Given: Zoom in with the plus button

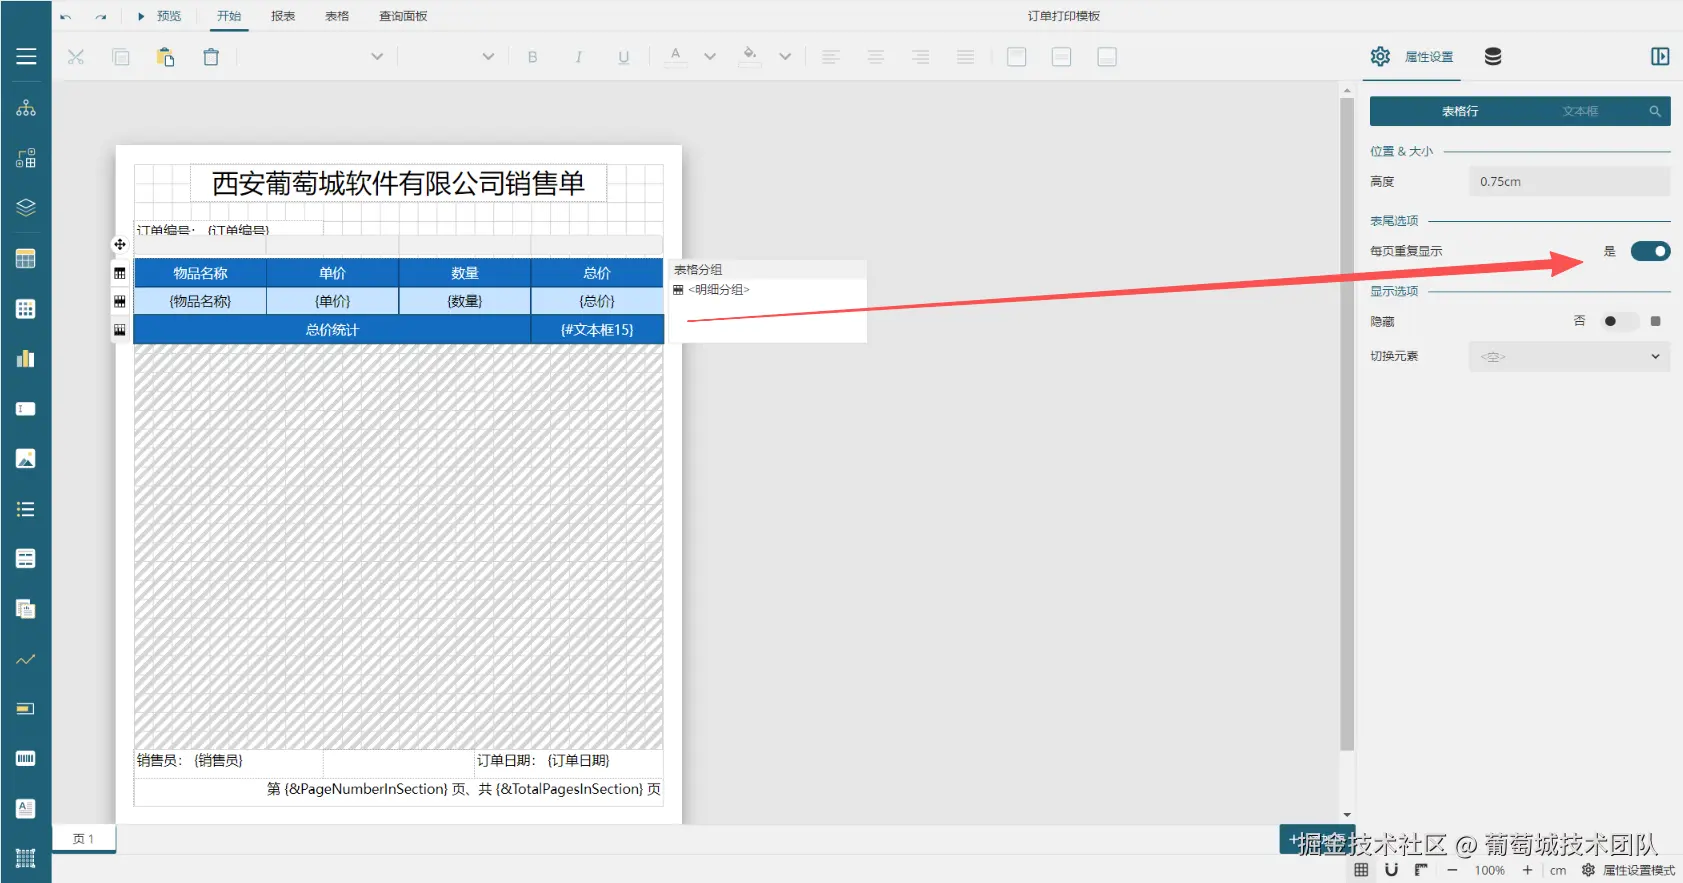Looking at the screenshot, I should tap(1527, 870).
